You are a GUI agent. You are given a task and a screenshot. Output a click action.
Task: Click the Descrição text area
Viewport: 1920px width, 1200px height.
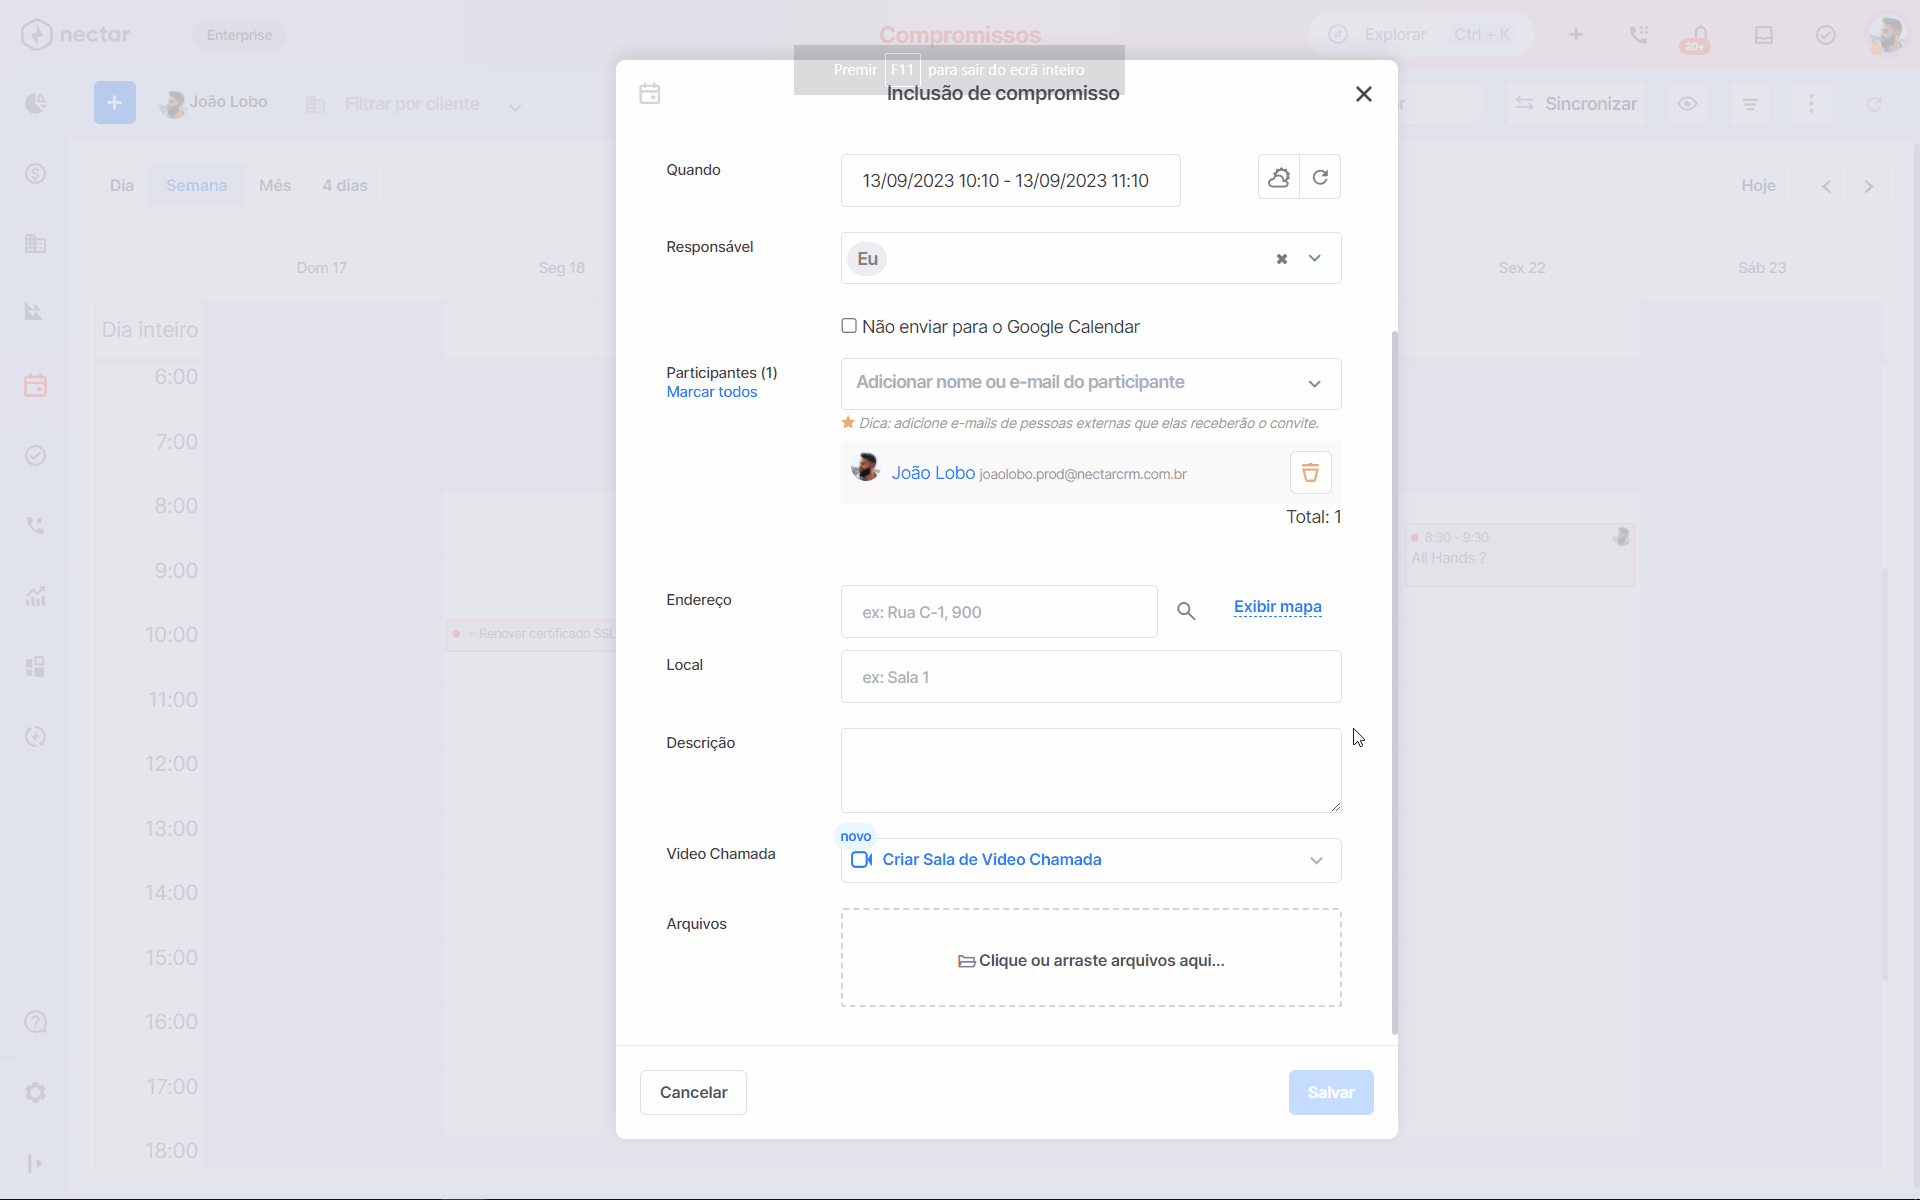point(1091,770)
